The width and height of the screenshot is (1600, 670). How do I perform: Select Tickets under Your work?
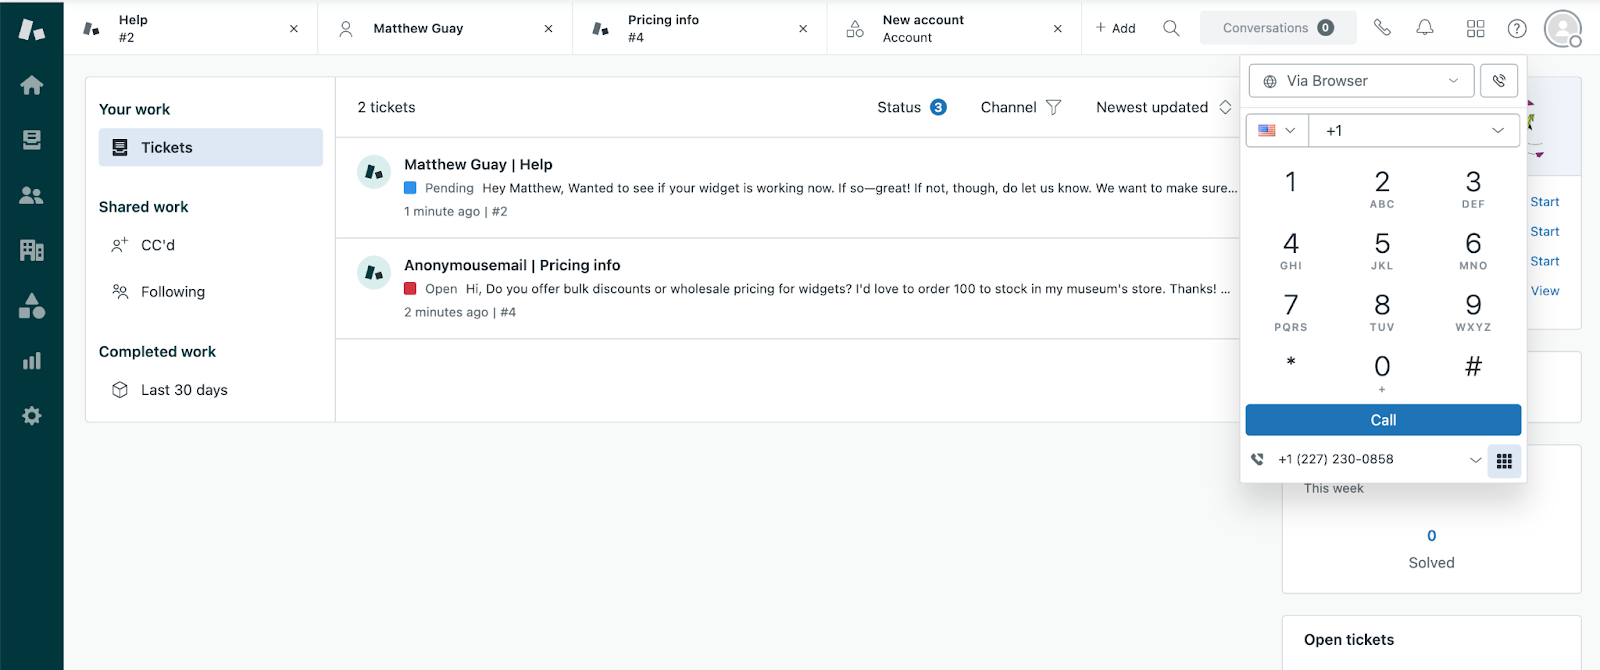click(x=211, y=147)
